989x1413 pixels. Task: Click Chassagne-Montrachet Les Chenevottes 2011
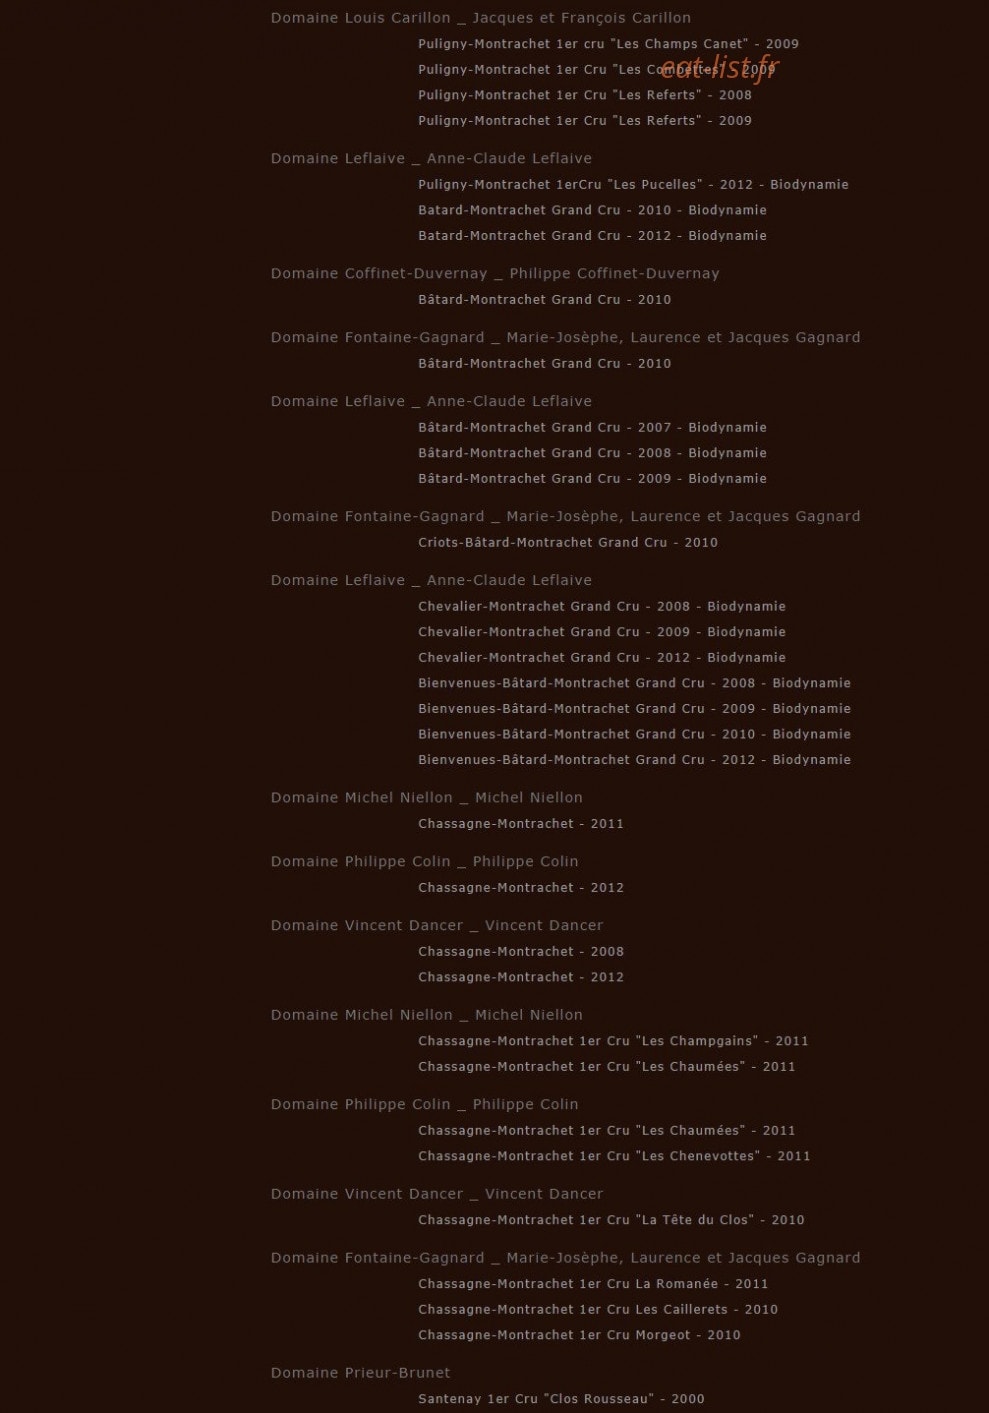pos(614,1156)
